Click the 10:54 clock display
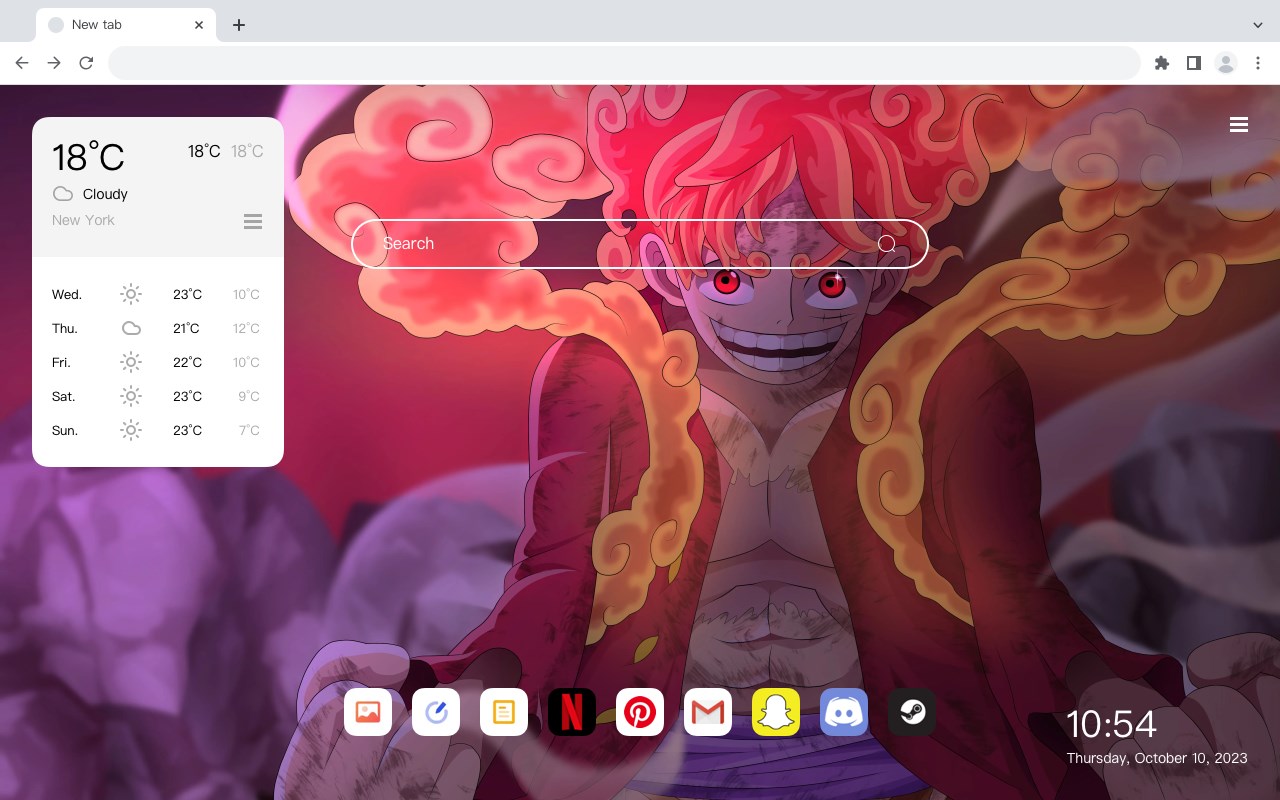This screenshot has width=1280, height=800. [x=1111, y=724]
